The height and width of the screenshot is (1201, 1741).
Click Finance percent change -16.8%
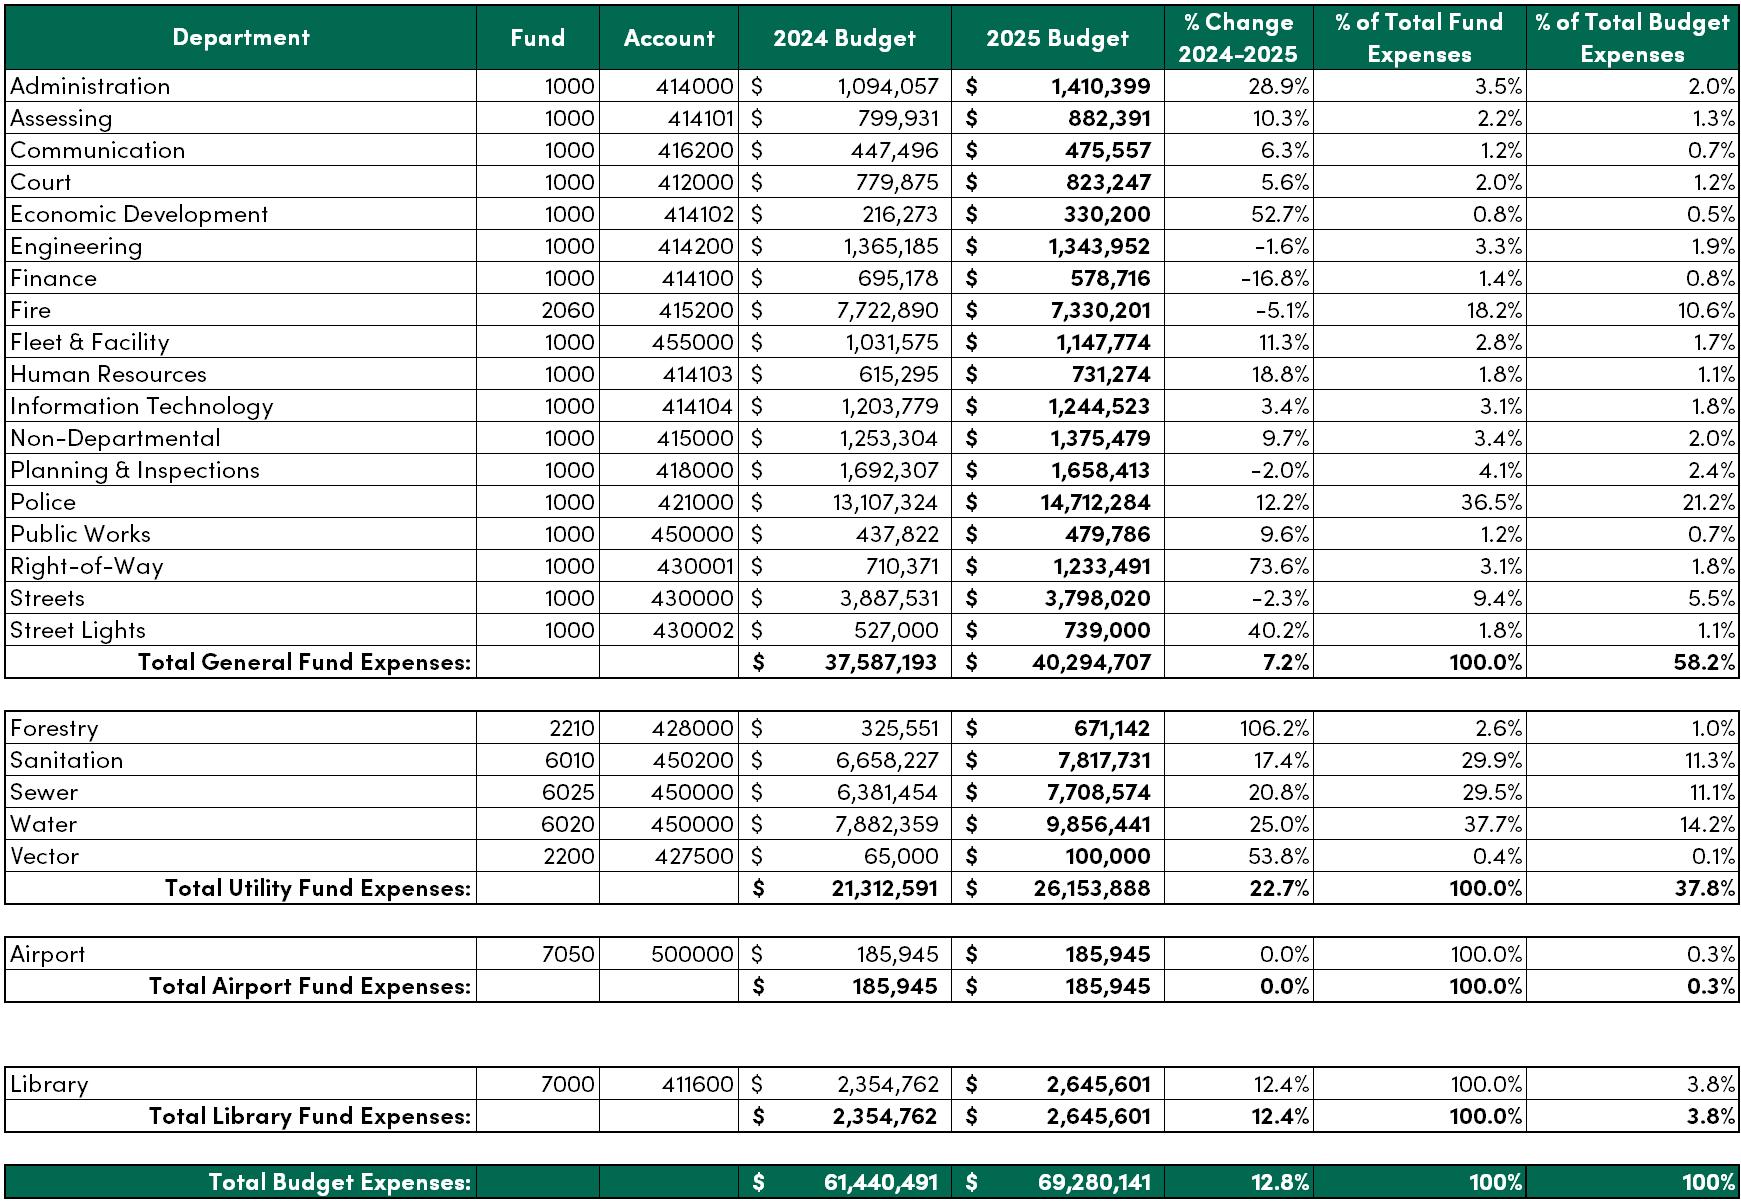click(1275, 278)
